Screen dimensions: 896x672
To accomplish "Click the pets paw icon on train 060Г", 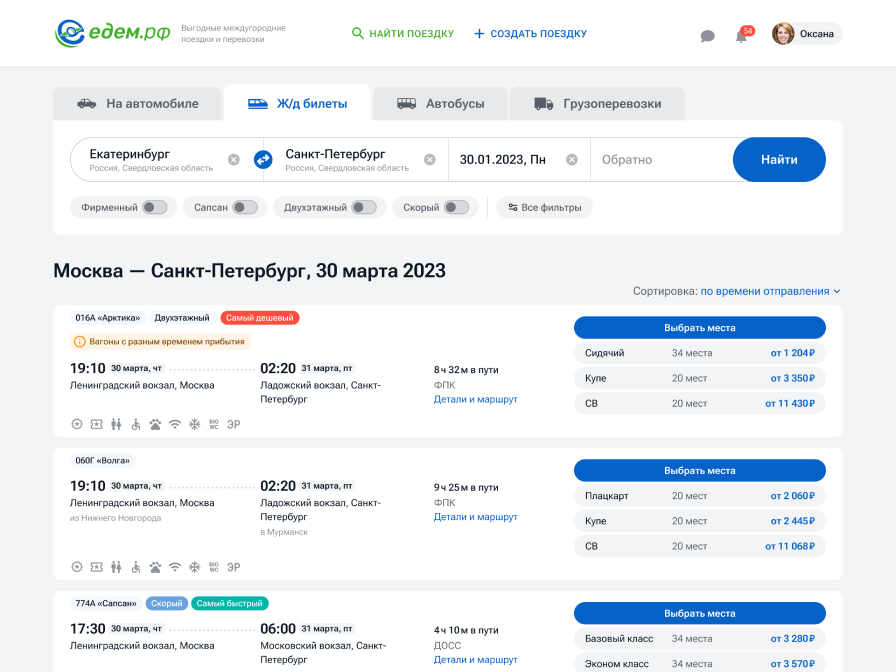I will coord(155,567).
